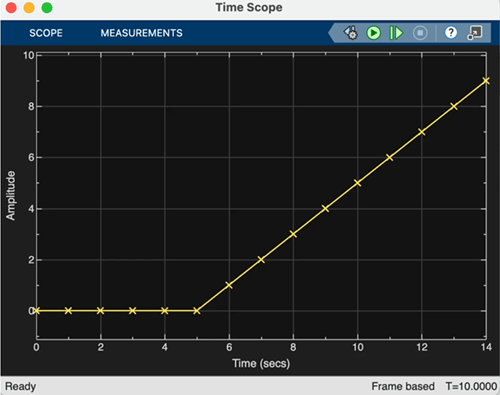500x395 pixels.
Task: Open the SCOPE tab
Action: coord(46,33)
